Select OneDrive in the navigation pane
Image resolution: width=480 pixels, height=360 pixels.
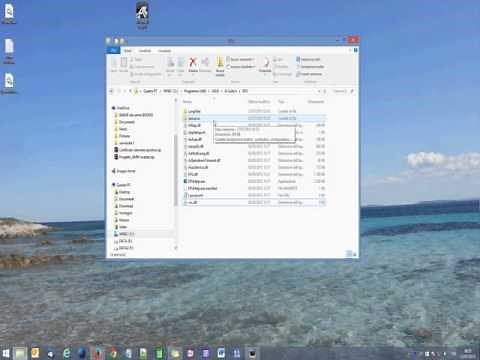123,108
